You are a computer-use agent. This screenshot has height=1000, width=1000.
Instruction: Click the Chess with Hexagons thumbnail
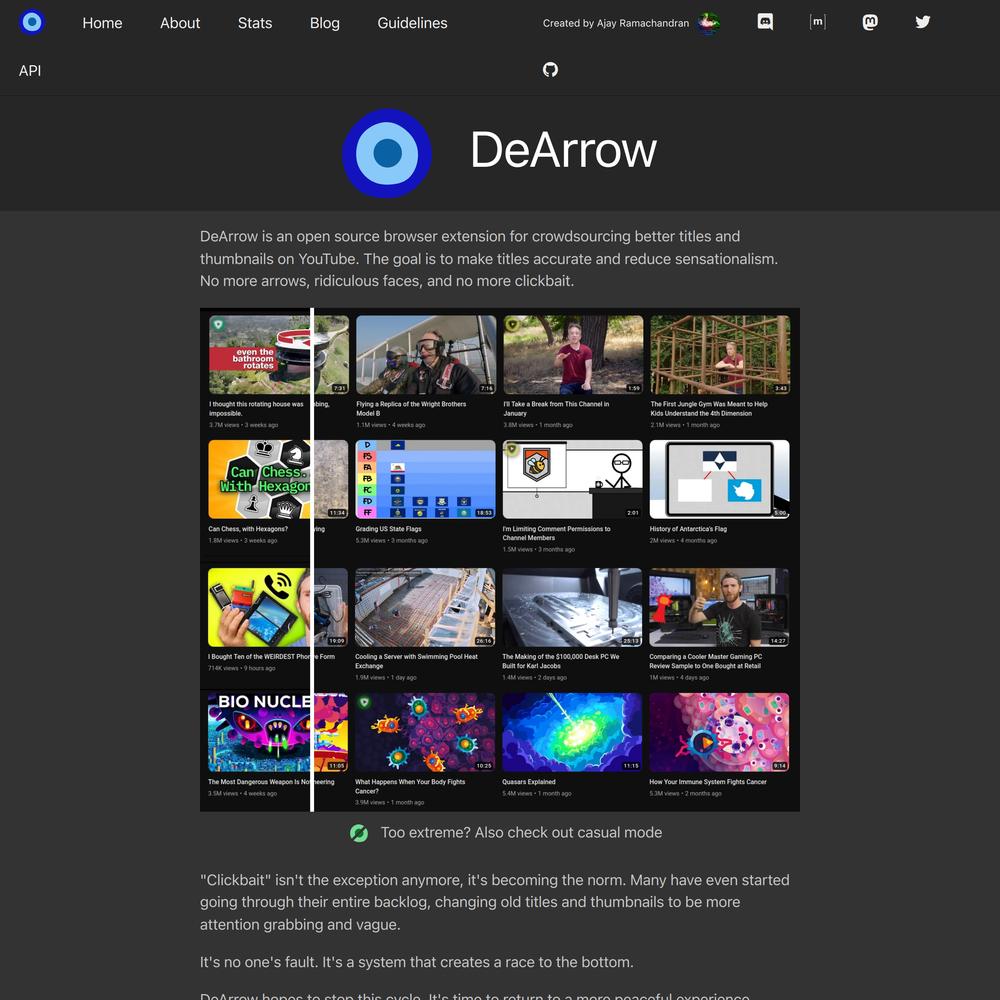(x=278, y=479)
